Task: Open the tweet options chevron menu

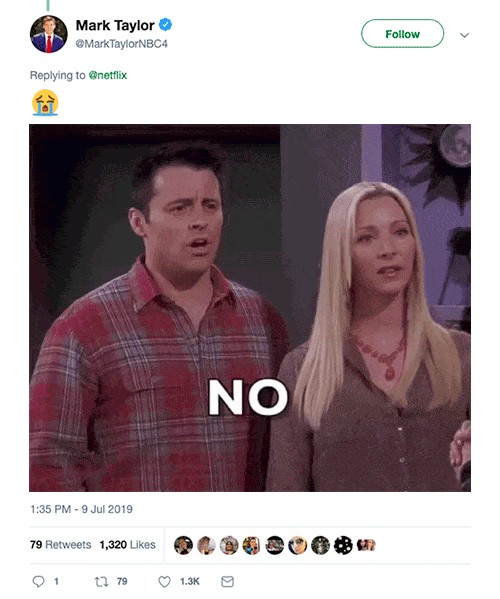Action: (x=464, y=35)
